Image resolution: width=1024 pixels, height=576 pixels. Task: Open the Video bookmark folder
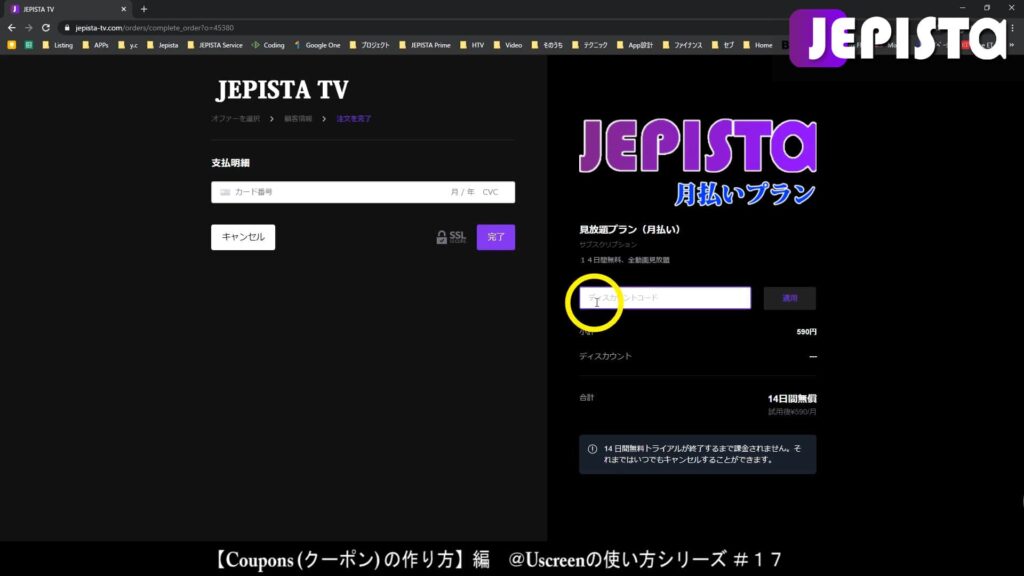coord(508,45)
